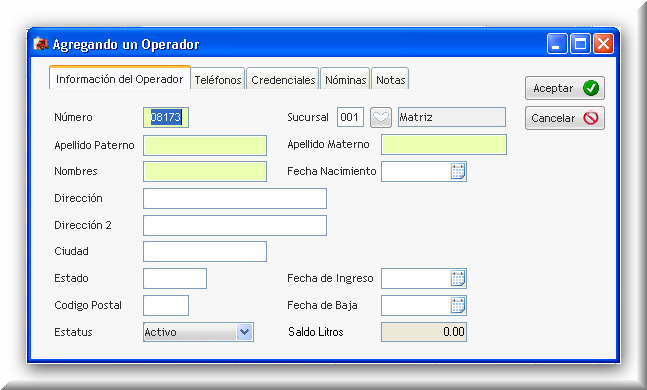
Task: Open Fecha de Ingreso calendar icon
Action: pyautogui.click(x=458, y=279)
